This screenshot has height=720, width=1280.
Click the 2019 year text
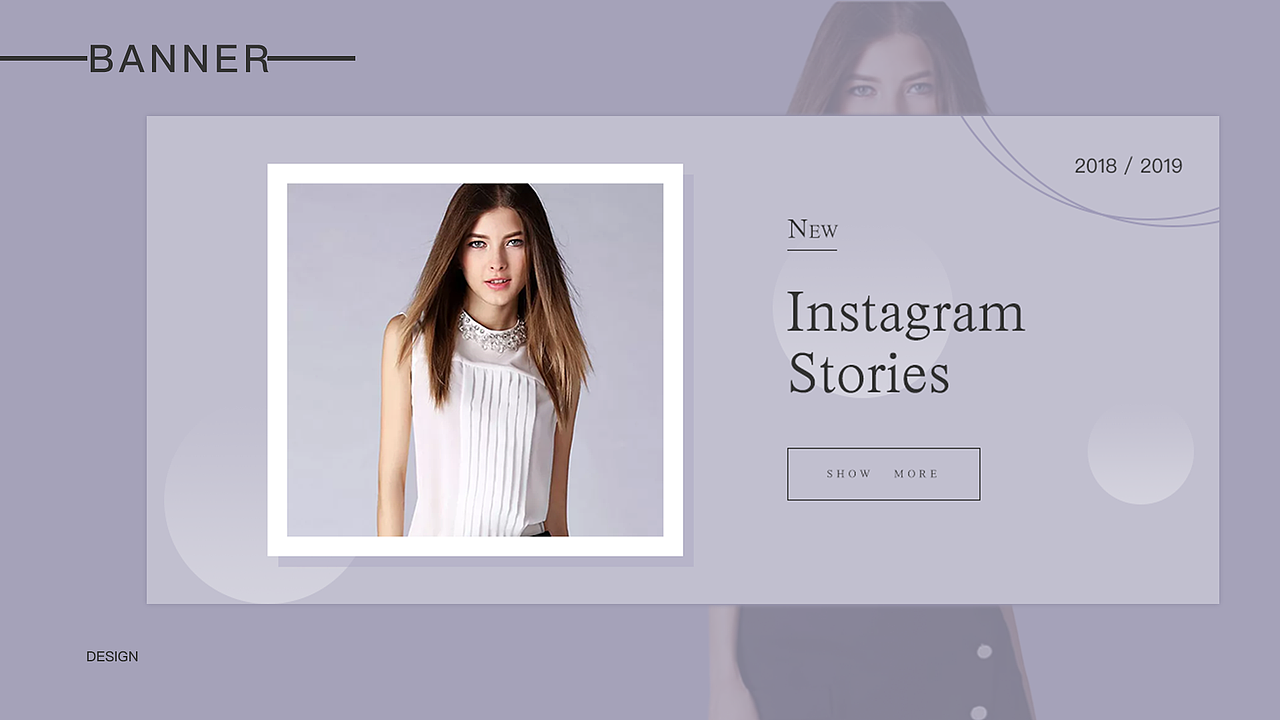pos(1161,166)
